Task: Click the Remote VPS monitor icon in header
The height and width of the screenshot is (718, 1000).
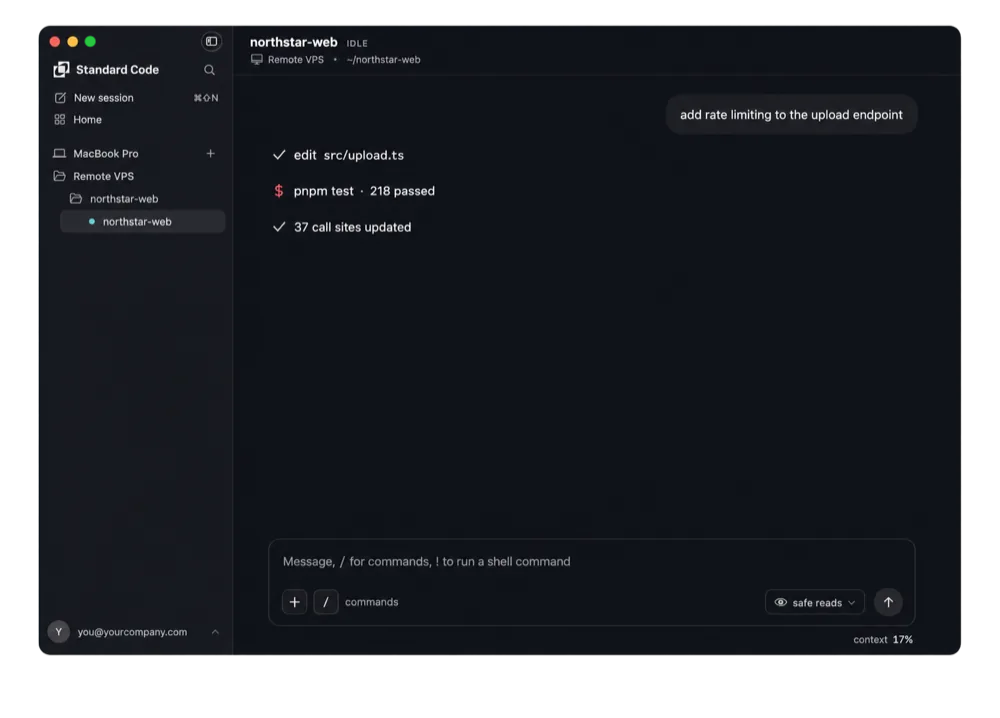Action: (x=256, y=59)
